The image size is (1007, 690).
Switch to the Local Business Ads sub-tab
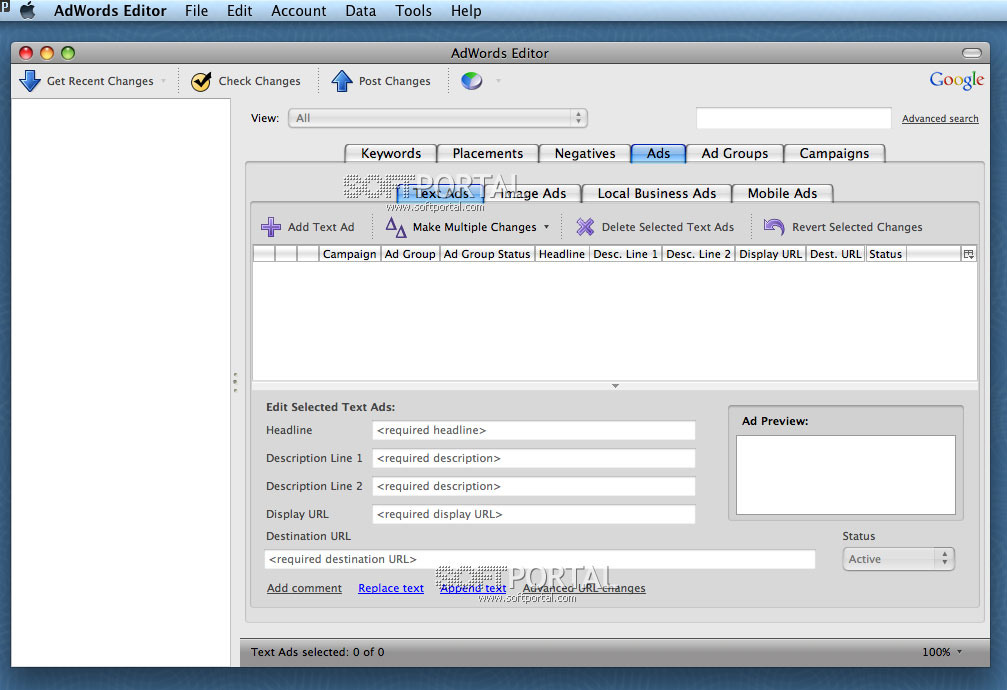point(656,193)
